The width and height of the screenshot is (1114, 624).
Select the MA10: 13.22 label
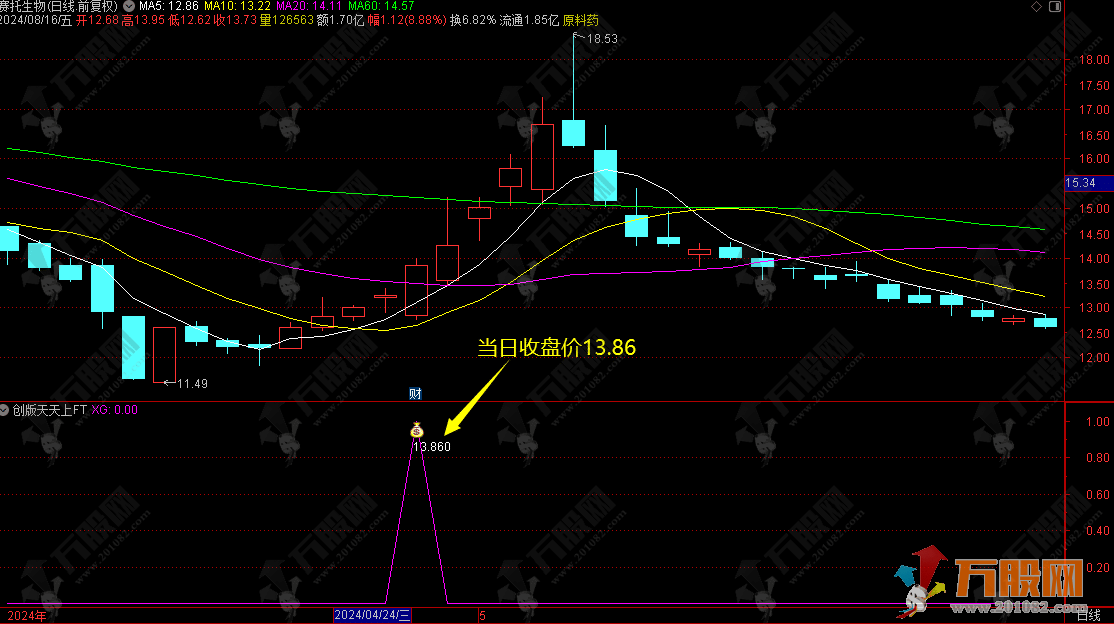coord(238,6)
